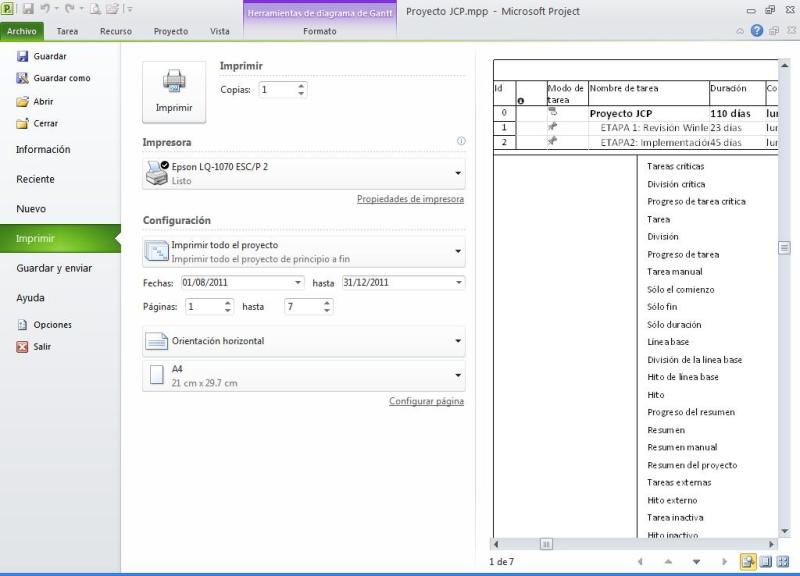The width and height of the screenshot is (800, 576).
Task: Open the Orientación horizontal dropdown
Action: click(x=303, y=341)
